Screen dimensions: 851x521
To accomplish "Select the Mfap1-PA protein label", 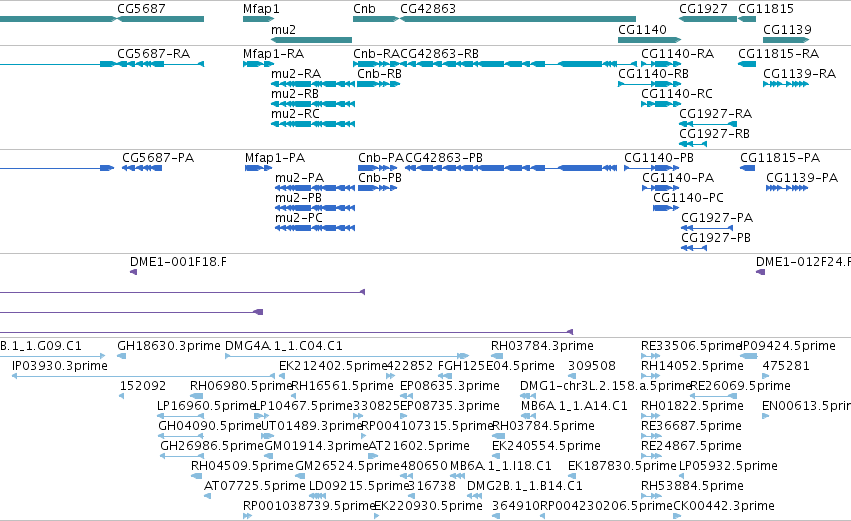I will pos(275,158).
